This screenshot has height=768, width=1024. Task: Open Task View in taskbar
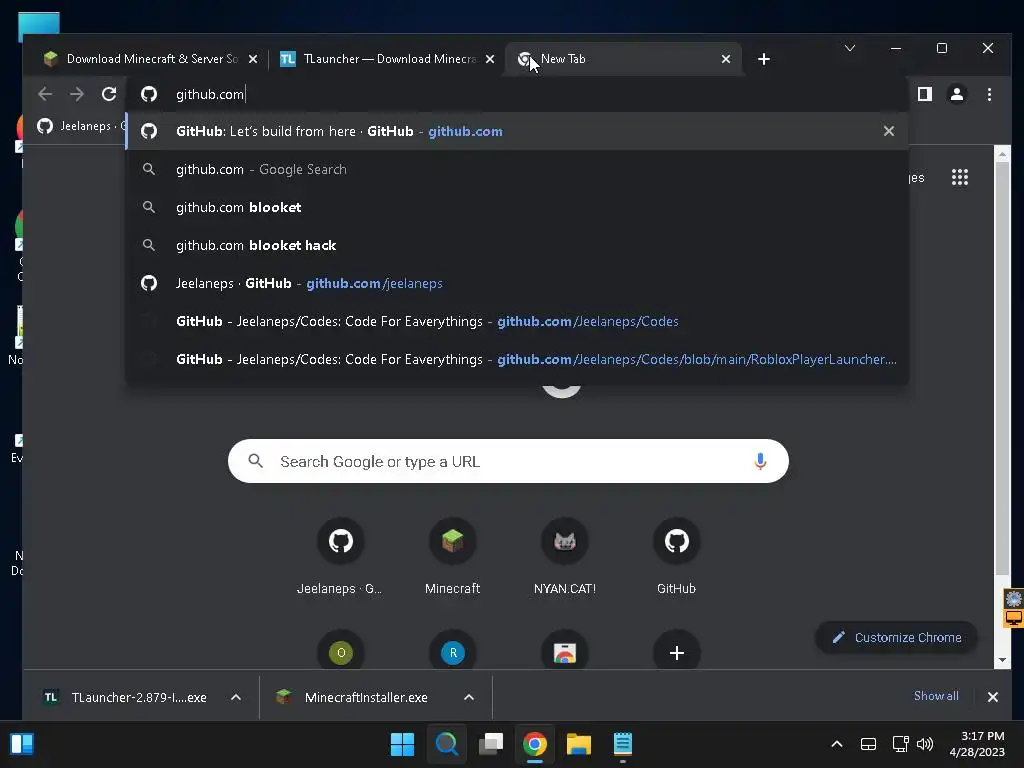tap(490, 744)
